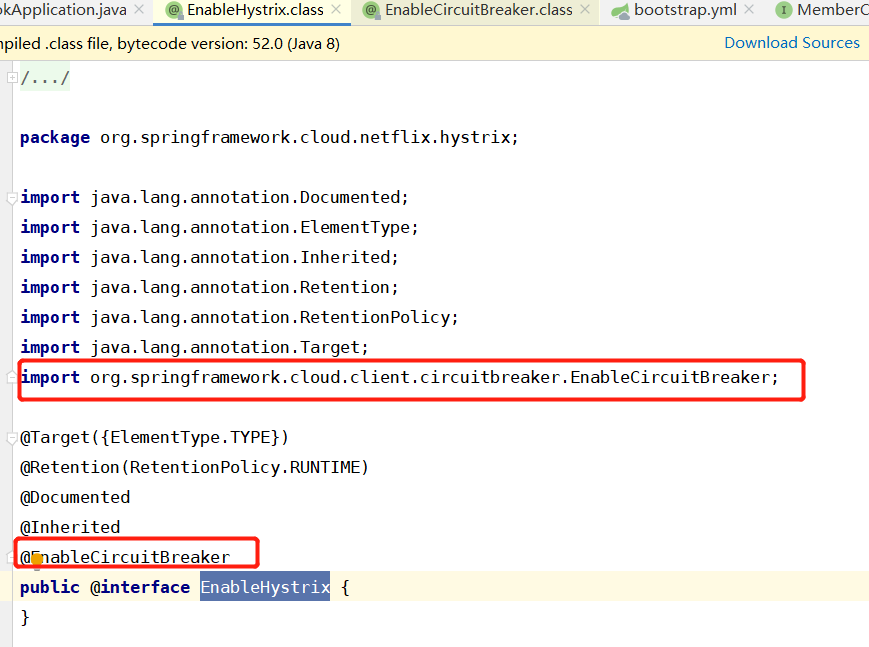
Task: Close the bootstrap.yml tab
Action: point(749,9)
